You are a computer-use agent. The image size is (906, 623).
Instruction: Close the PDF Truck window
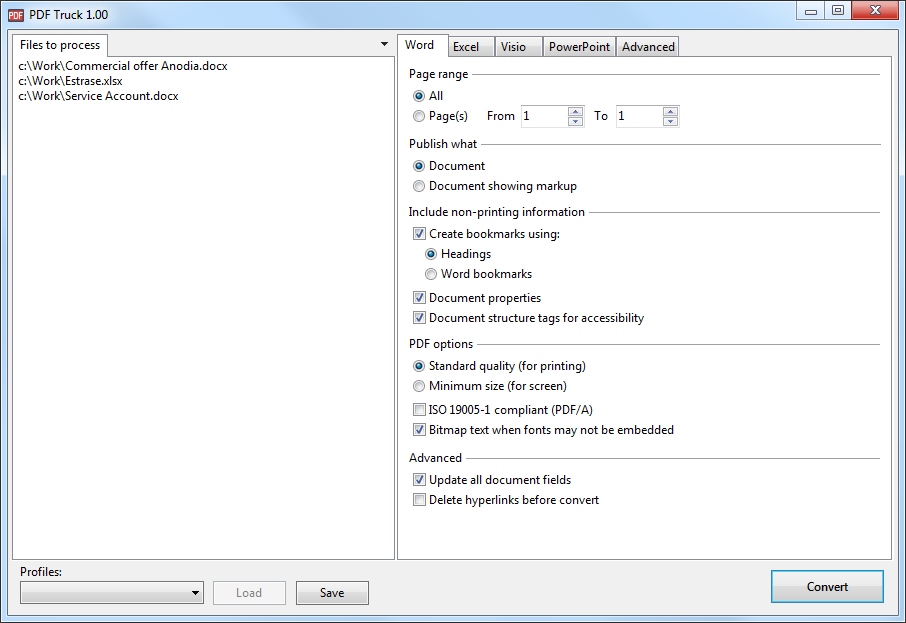875,10
